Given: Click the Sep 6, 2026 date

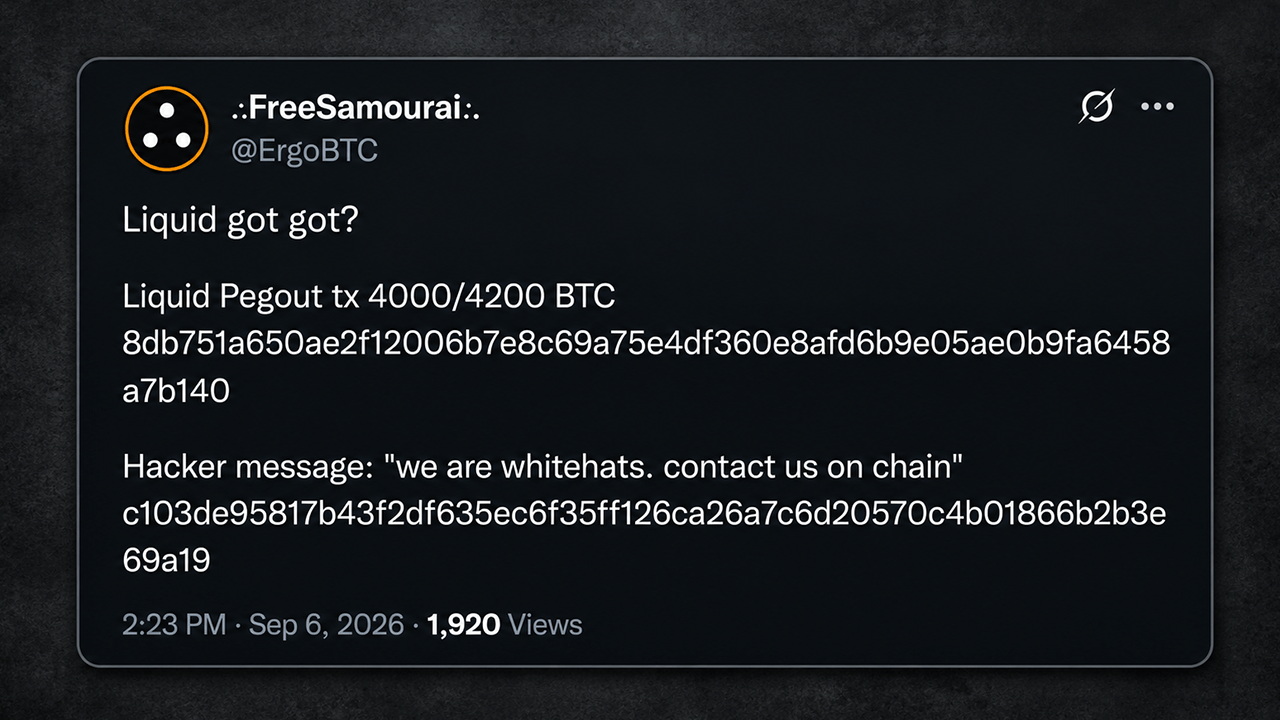Looking at the screenshot, I should coord(326,625).
